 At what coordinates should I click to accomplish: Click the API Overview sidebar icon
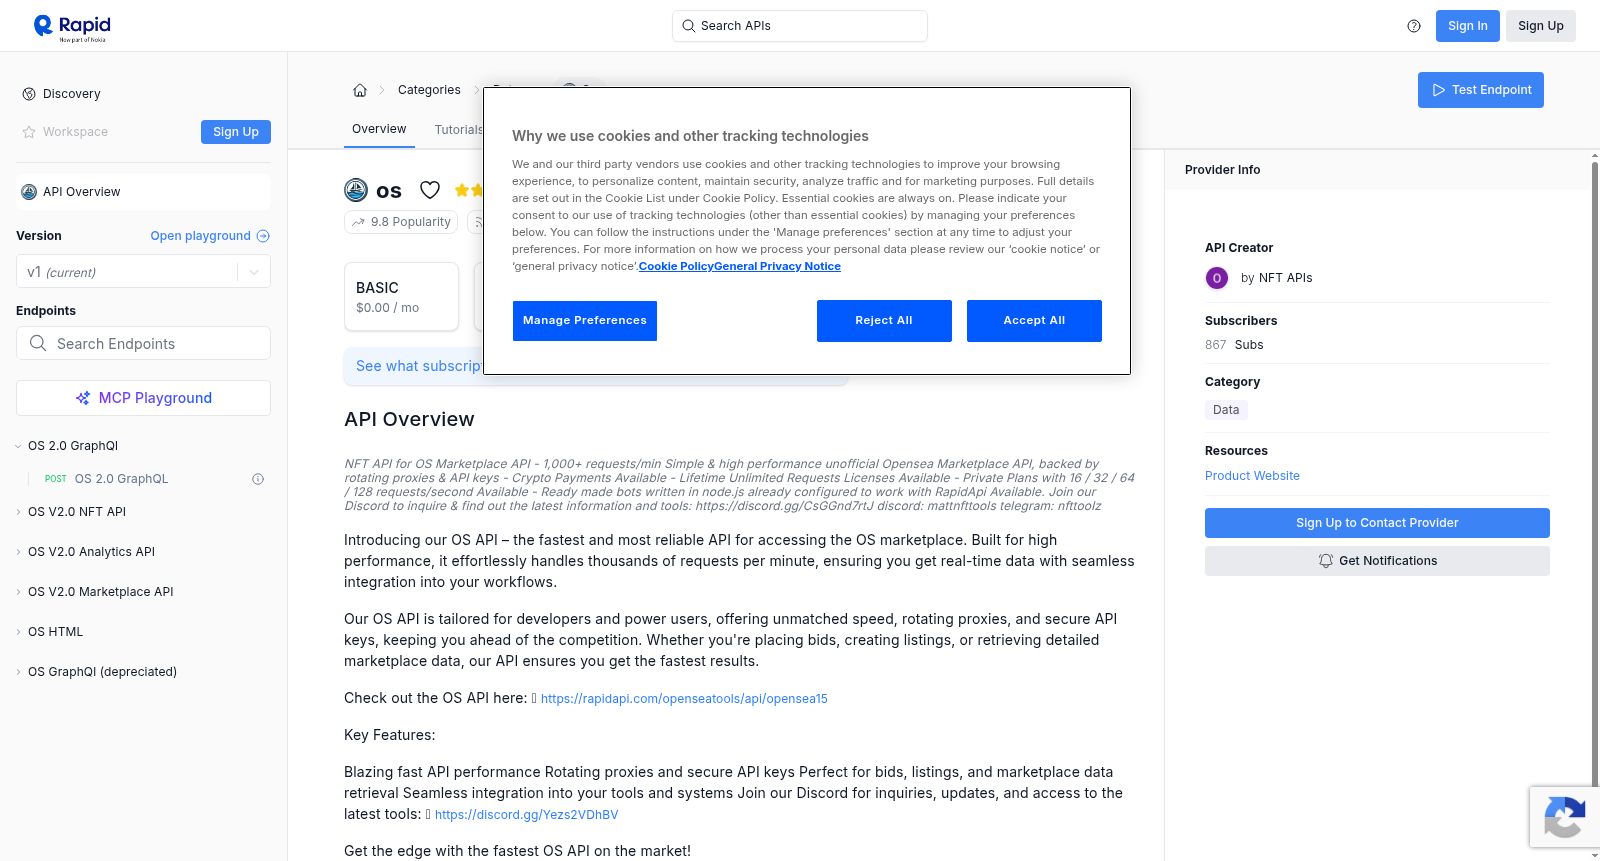point(29,192)
